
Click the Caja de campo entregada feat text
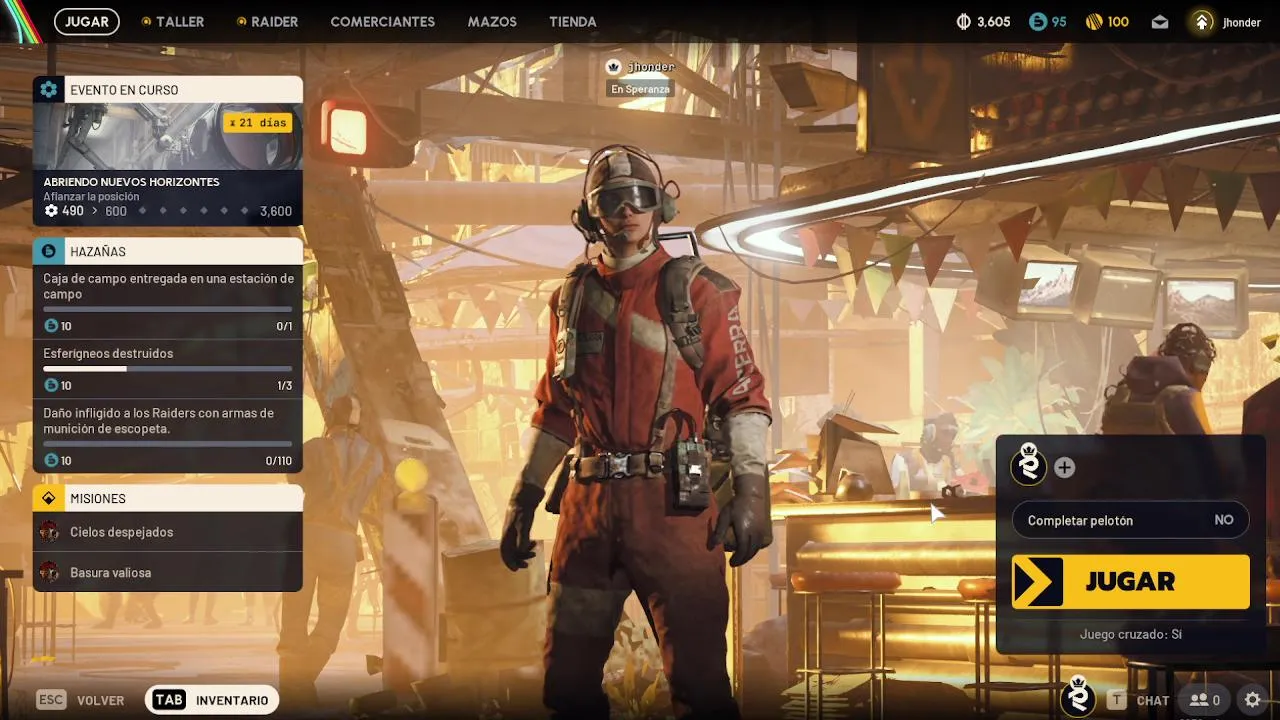pyautogui.click(x=168, y=286)
